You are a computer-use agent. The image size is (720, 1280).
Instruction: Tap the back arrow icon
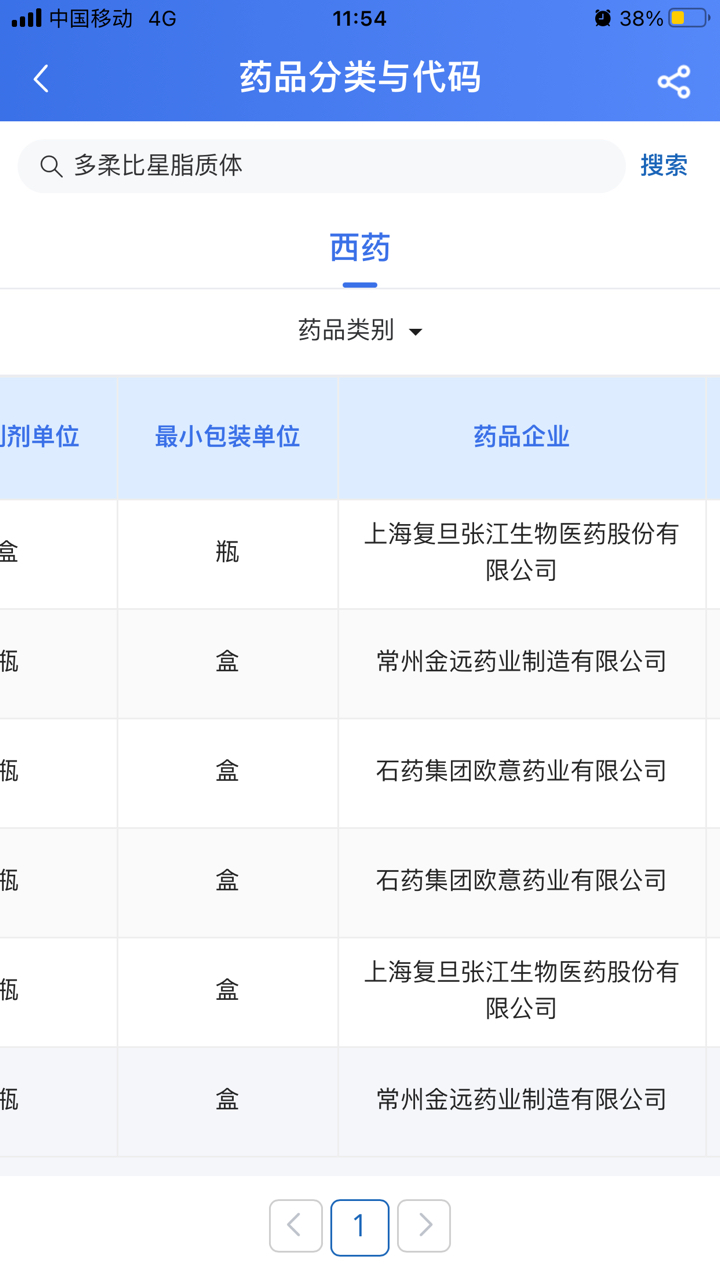click(41, 79)
